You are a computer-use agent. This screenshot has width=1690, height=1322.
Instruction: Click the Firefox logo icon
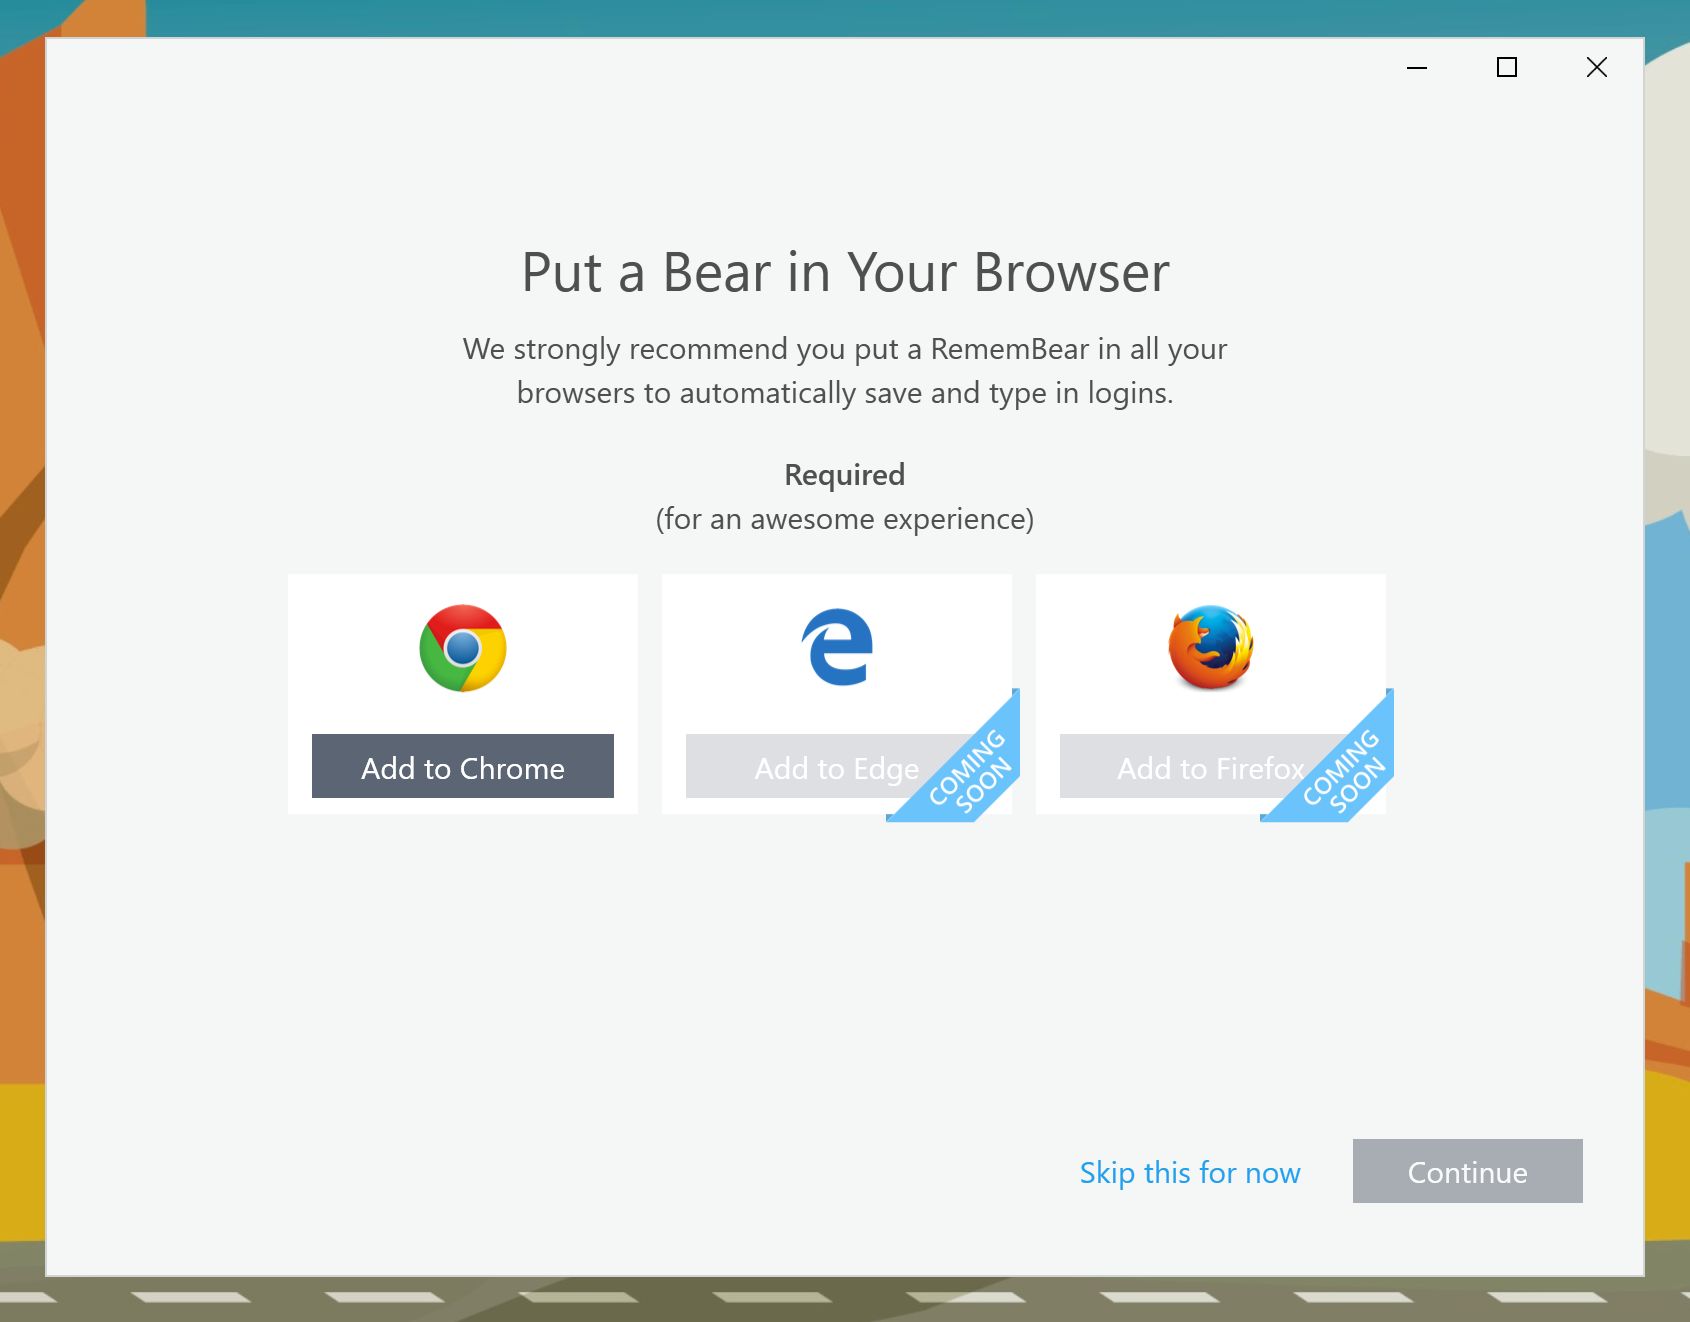tap(1211, 647)
